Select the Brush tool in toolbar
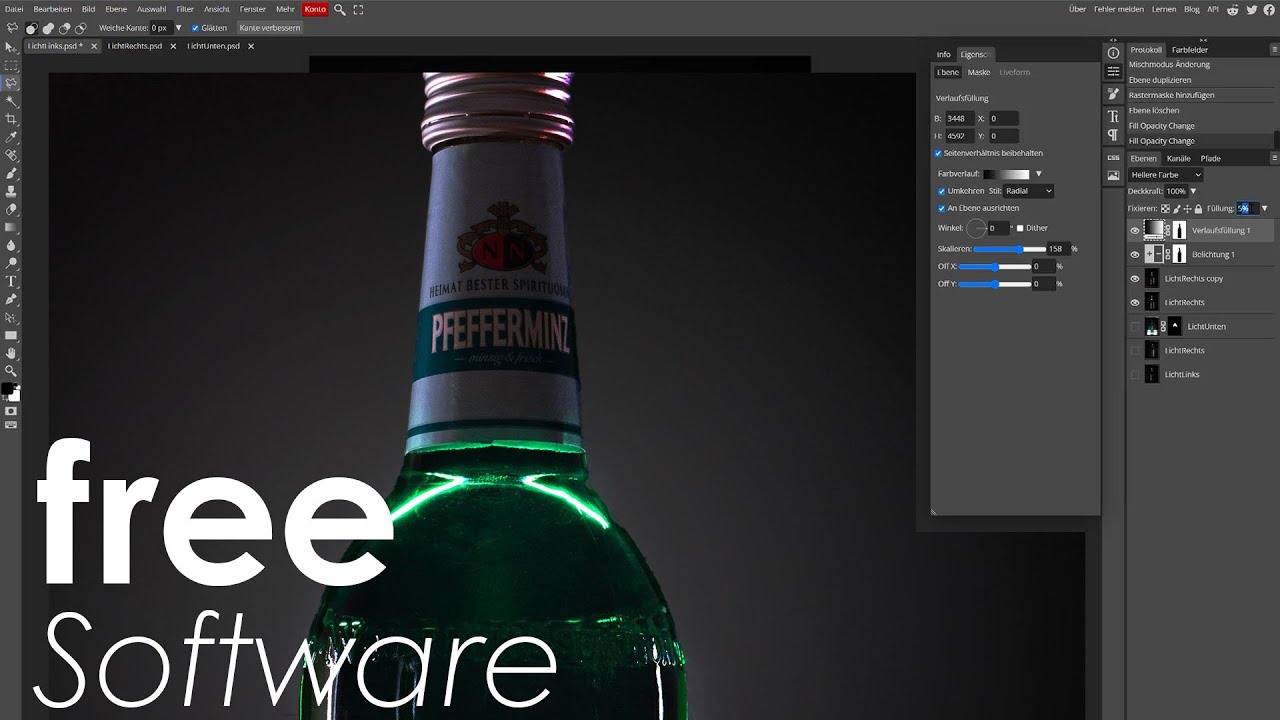The height and width of the screenshot is (720, 1280). tap(11, 173)
